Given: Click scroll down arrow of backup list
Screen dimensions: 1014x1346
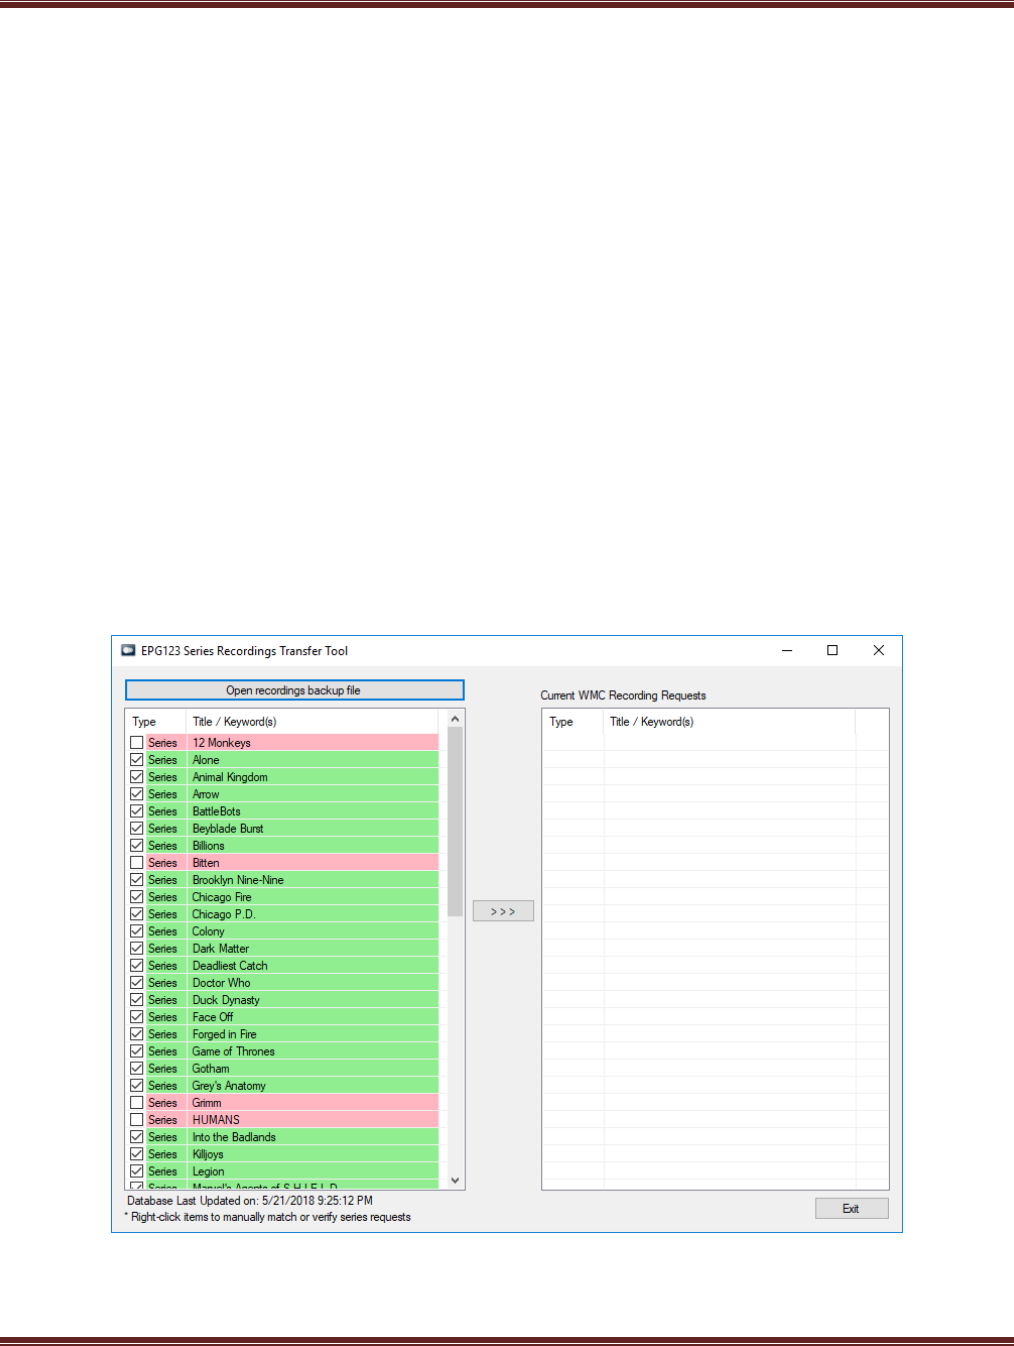Looking at the screenshot, I should (x=455, y=1180).
